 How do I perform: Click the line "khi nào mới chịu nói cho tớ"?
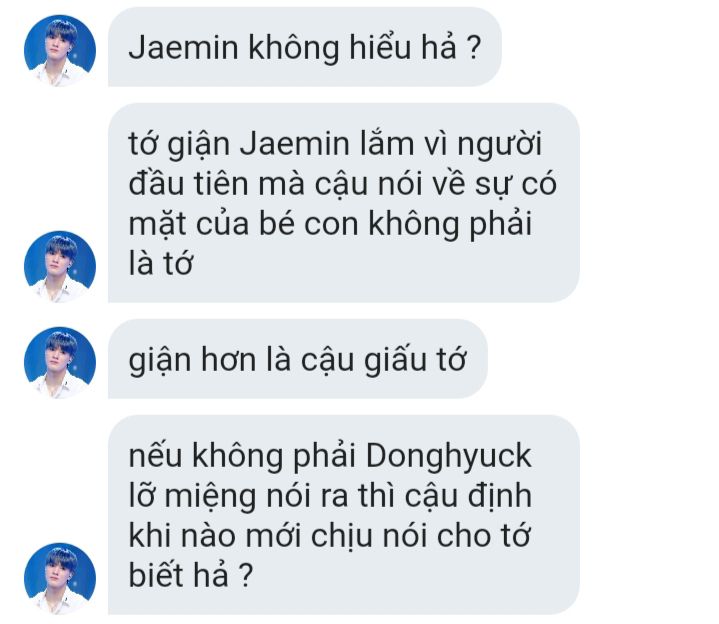pyautogui.click(x=329, y=536)
